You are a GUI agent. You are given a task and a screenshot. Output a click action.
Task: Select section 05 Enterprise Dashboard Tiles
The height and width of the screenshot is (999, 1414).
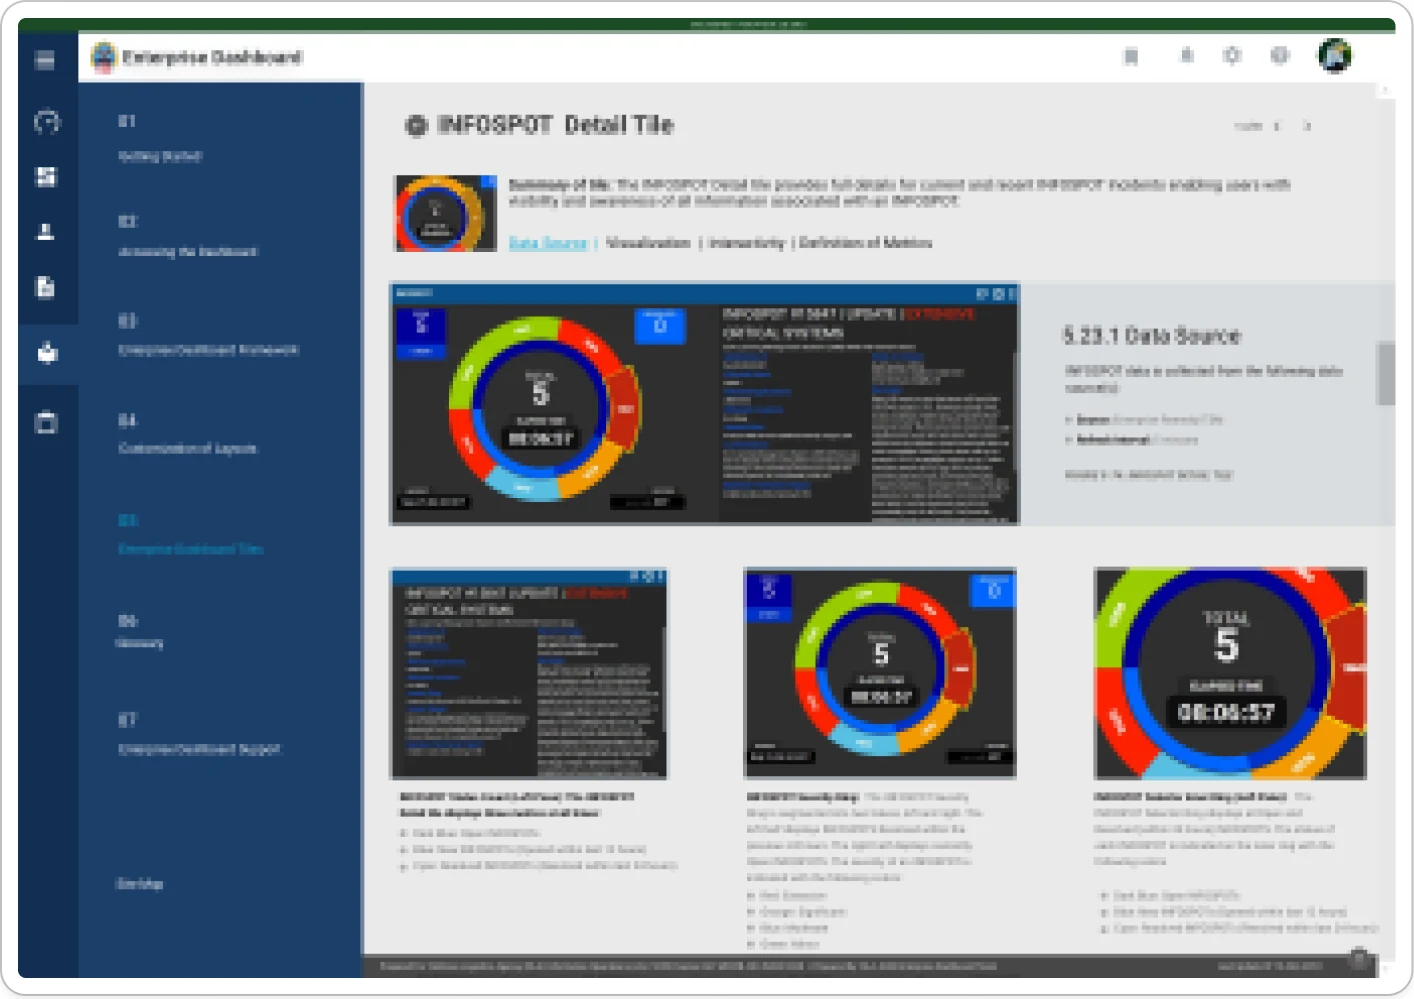pos(191,534)
